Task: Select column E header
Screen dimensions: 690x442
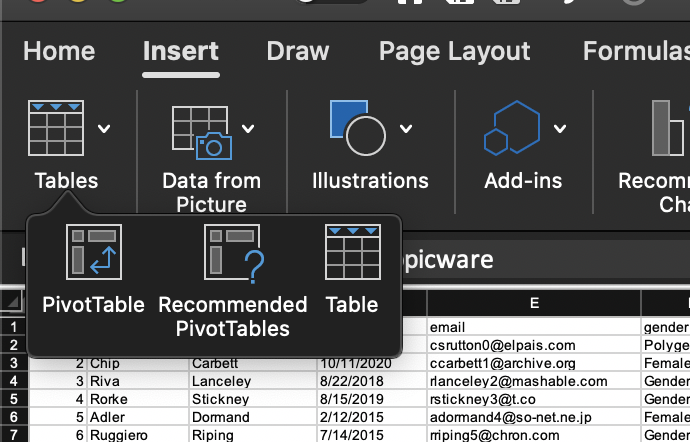Action: click(x=534, y=303)
